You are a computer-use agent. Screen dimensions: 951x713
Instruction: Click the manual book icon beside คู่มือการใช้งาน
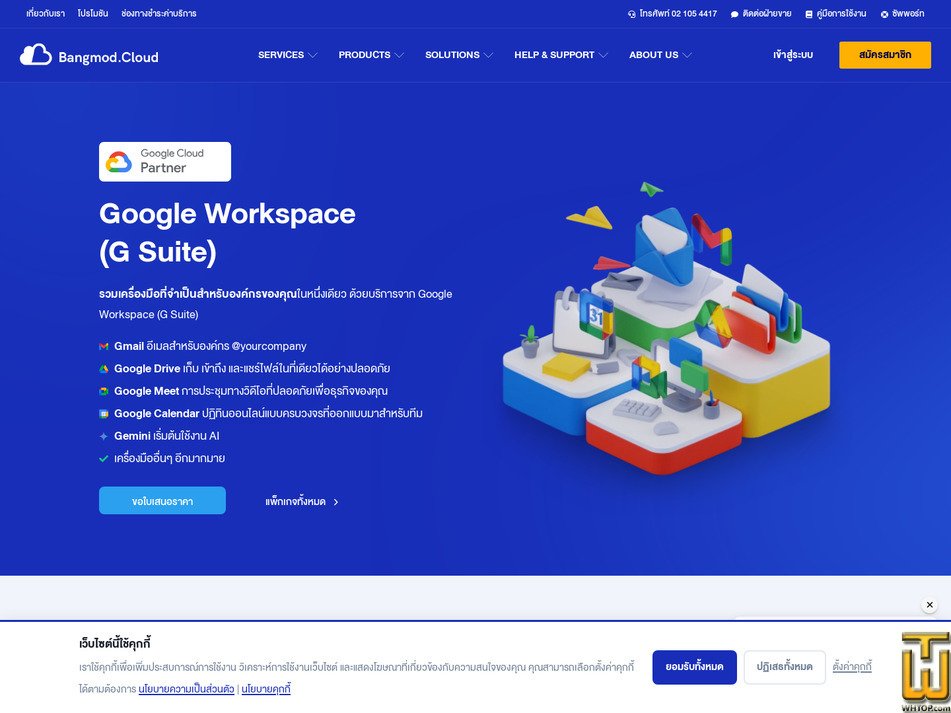point(808,14)
